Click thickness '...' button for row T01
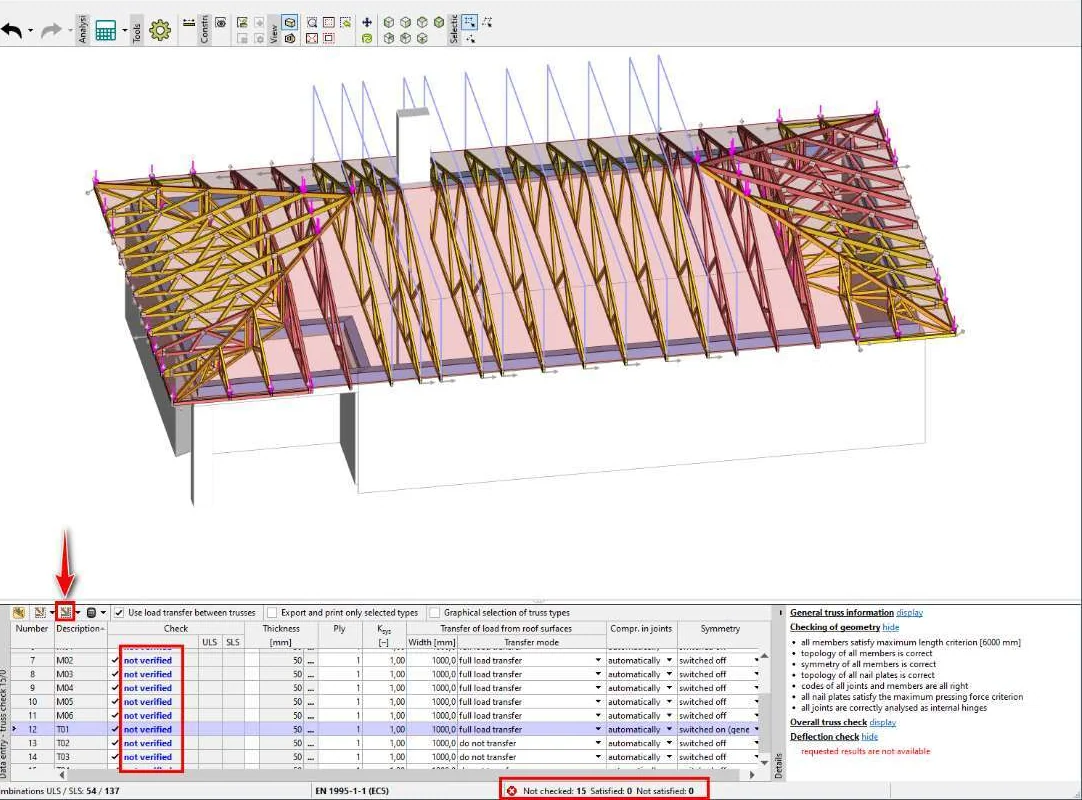The height and width of the screenshot is (800, 1082). [311, 730]
